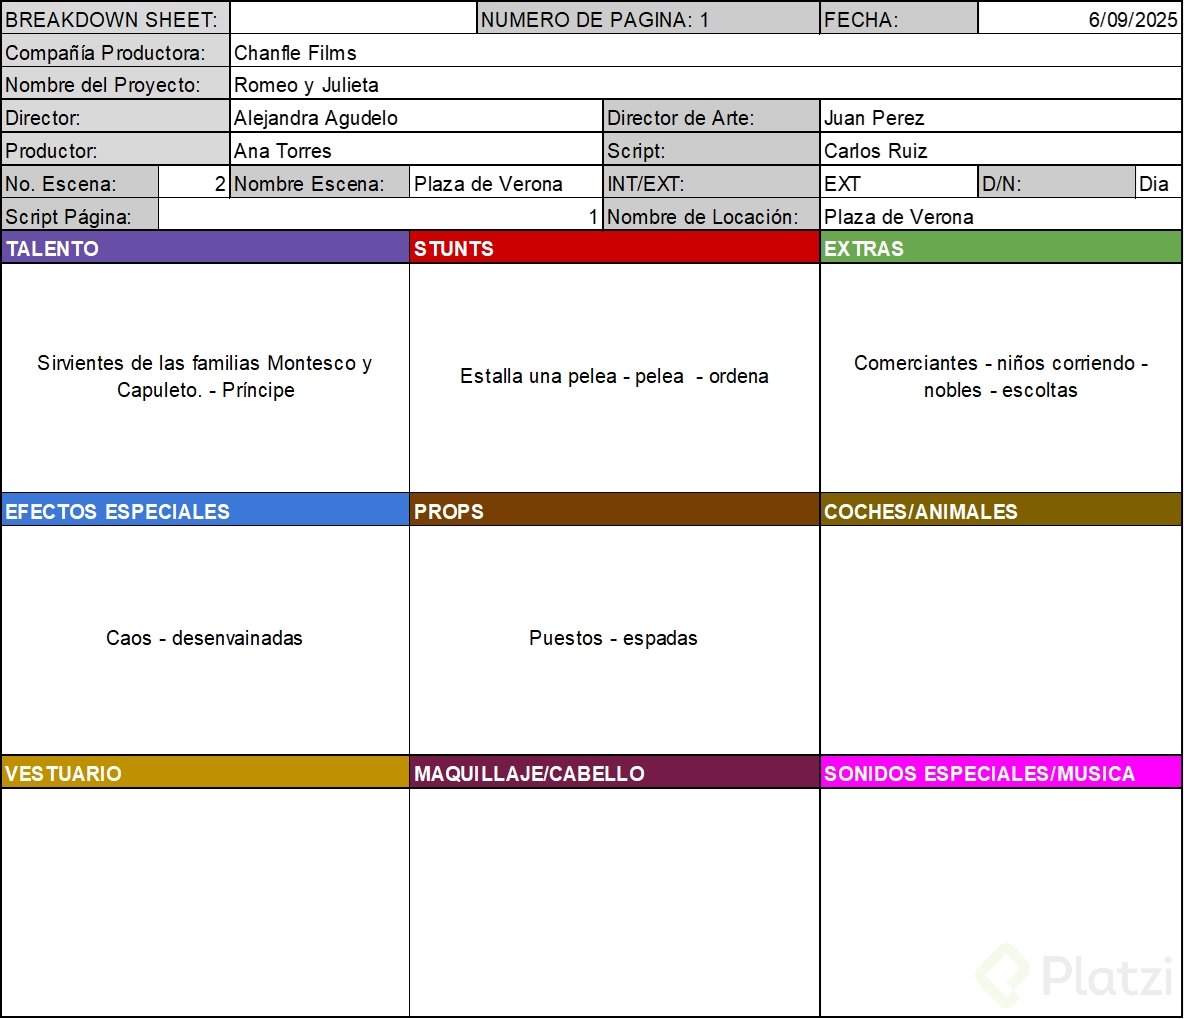
Task: Select the Director de Arte label
Action: [x=711, y=117]
